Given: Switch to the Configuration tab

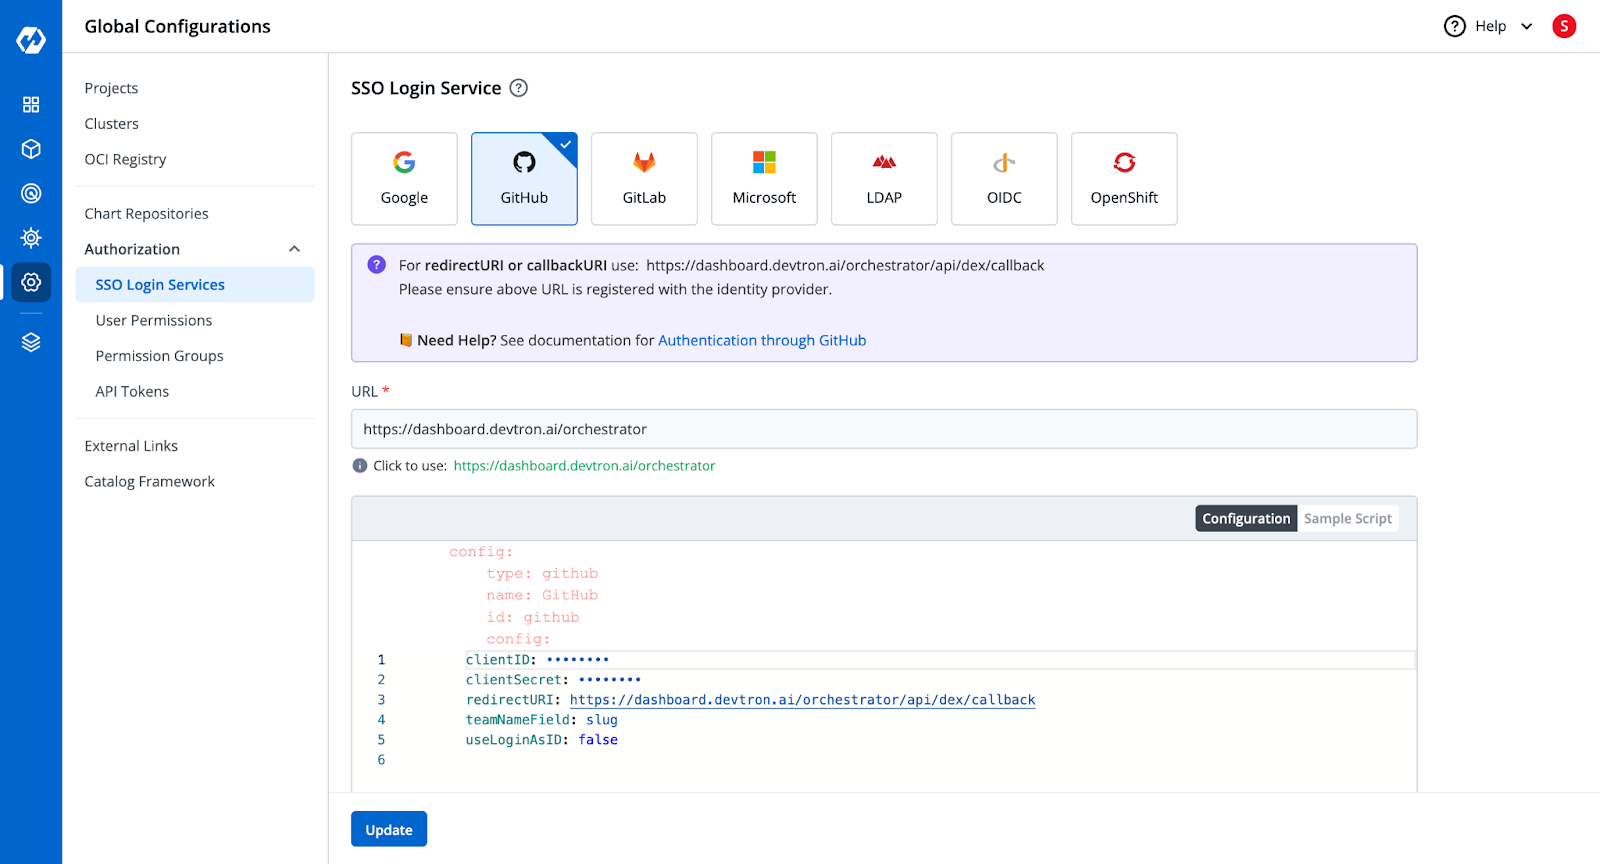Looking at the screenshot, I should click(x=1246, y=518).
